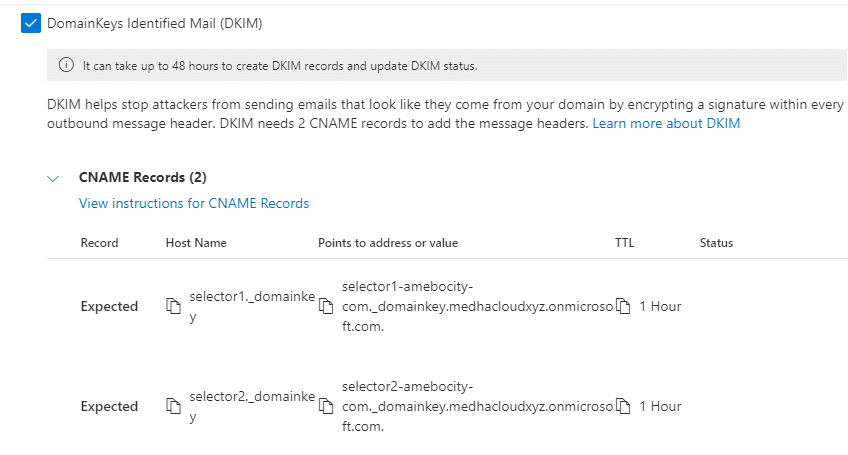Copy the selector2-amebocity points-to value
The image size is (848, 455).
(x=325, y=406)
